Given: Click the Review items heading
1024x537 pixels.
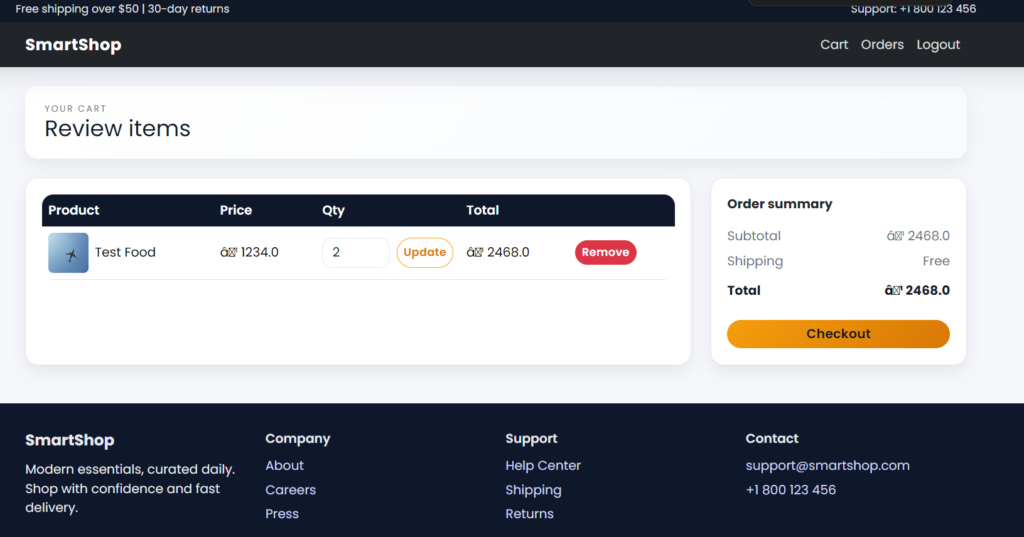Looking at the screenshot, I should pyautogui.click(x=118, y=128).
